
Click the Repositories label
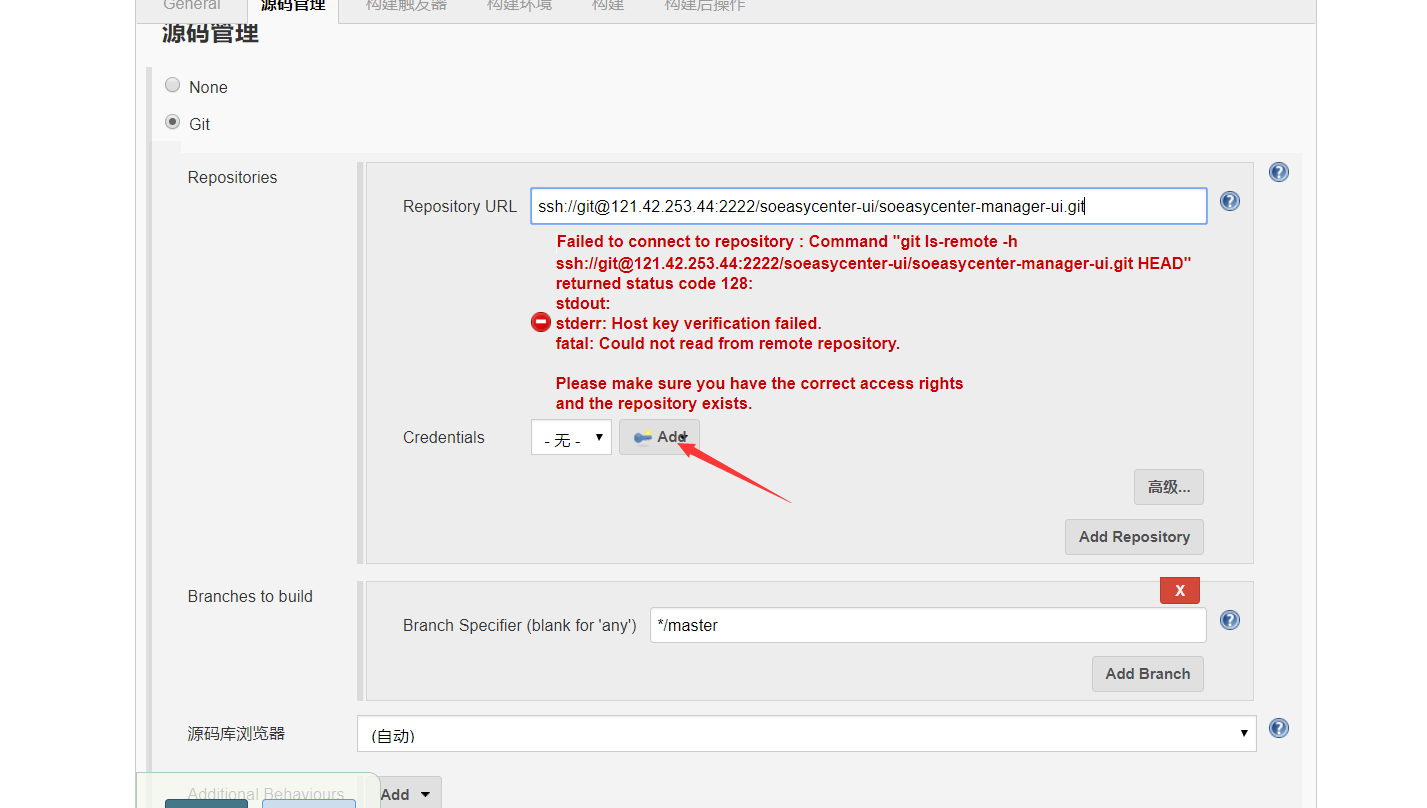click(x=232, y=177)
